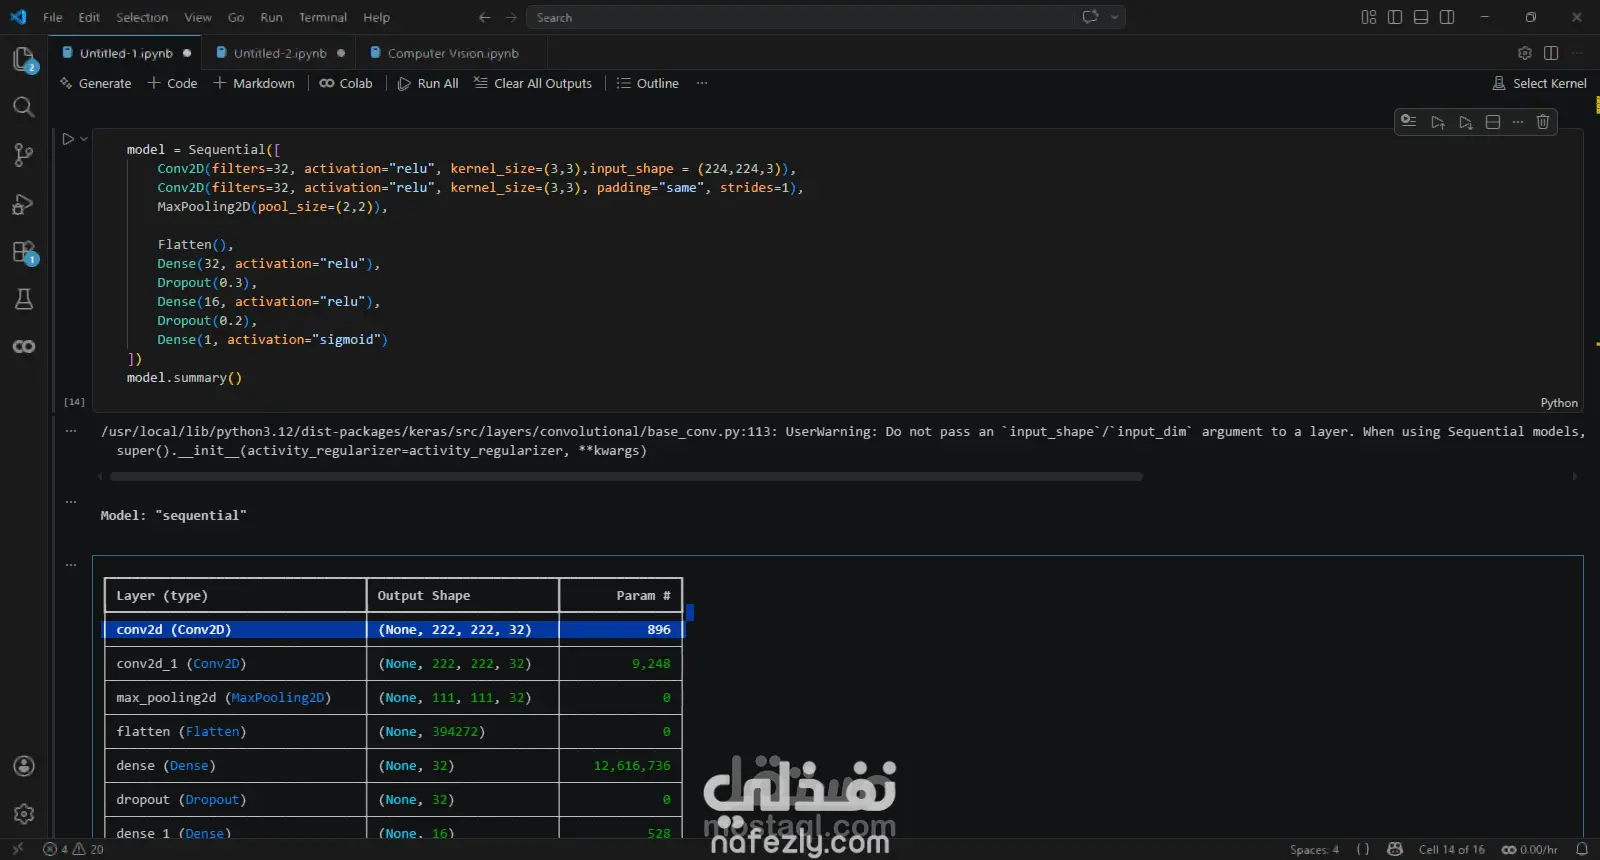
Task: Click the Execute Cell run icon
Action: coord(68,139)
